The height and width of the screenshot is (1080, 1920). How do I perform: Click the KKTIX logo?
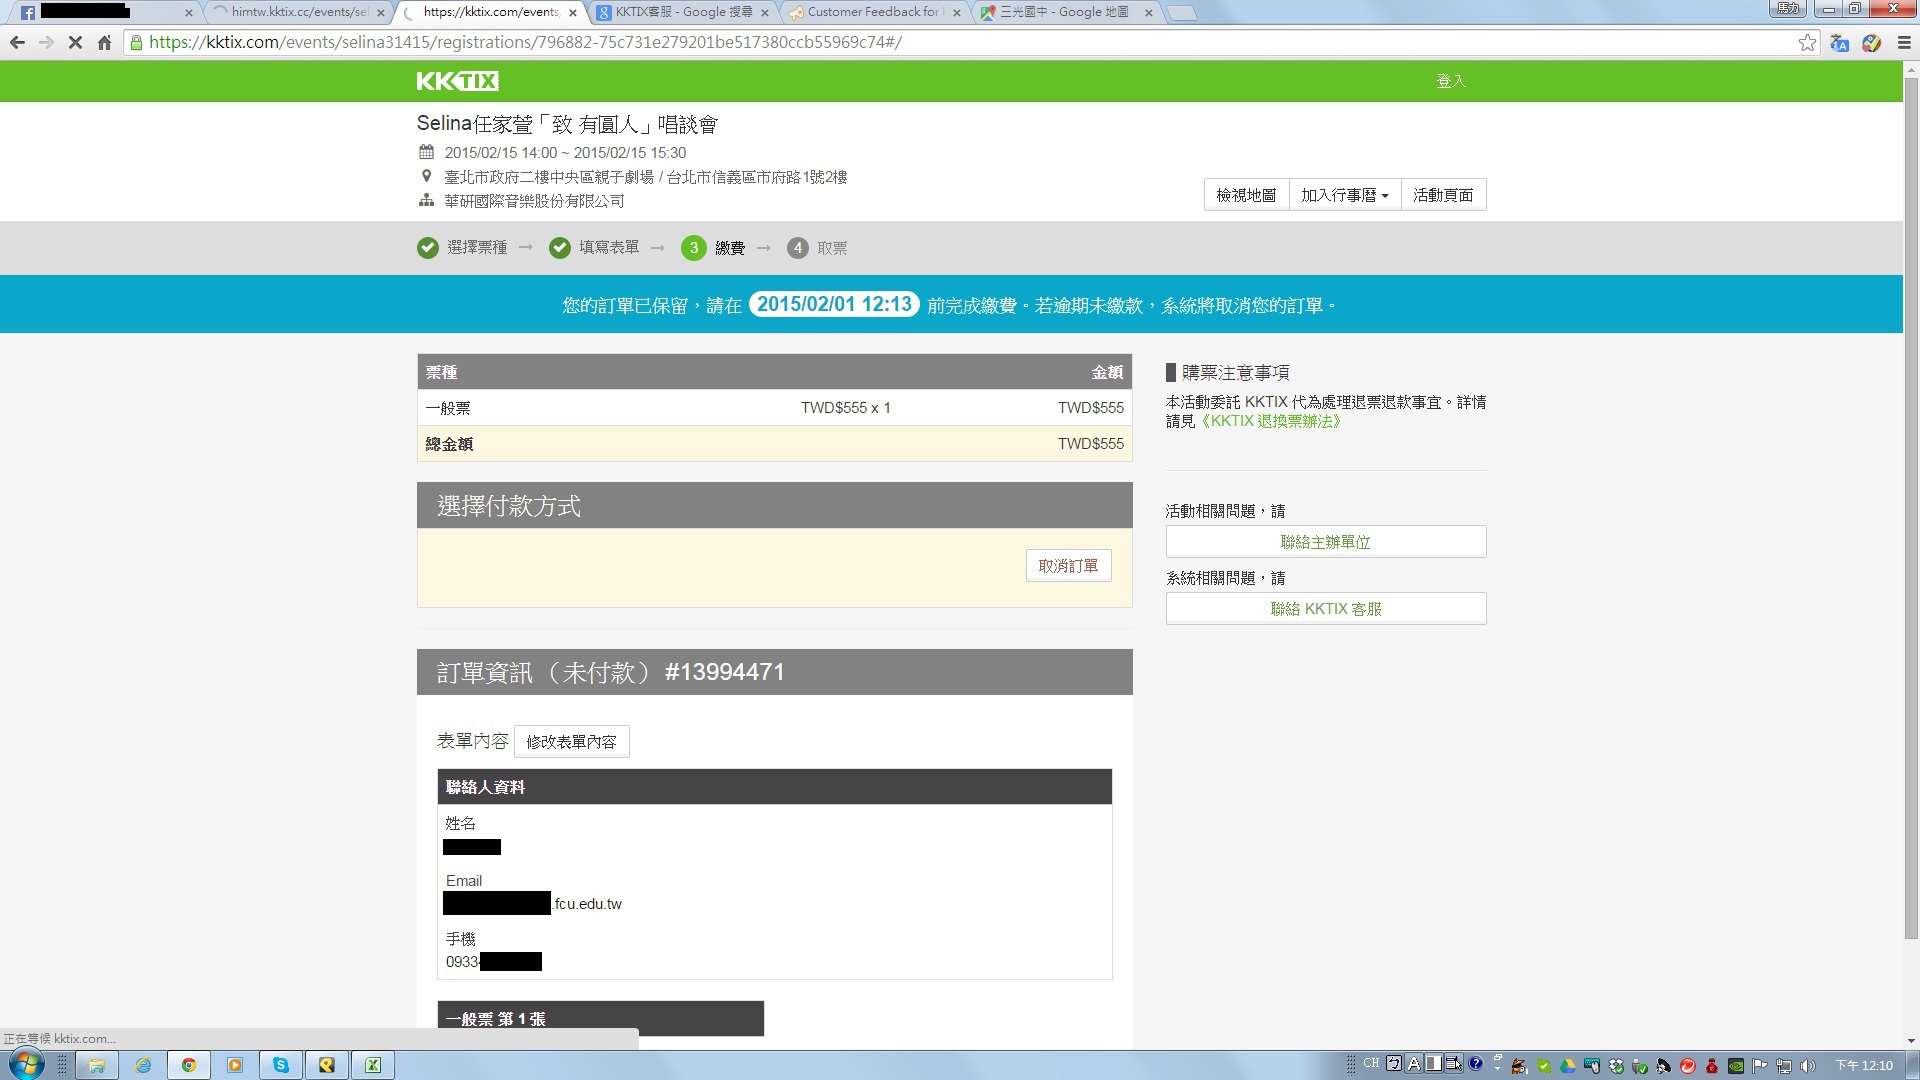[x=457, y=81]
